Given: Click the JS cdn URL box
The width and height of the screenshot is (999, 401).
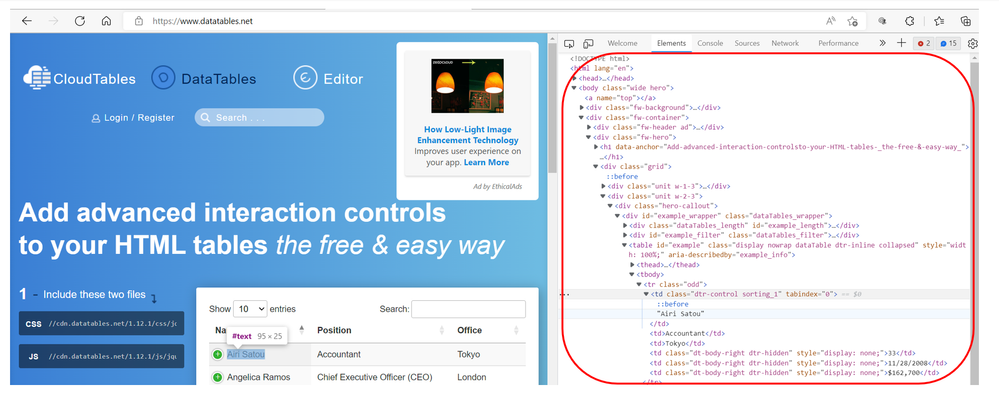Looking at the screenshot, I should tap(101, 356).
